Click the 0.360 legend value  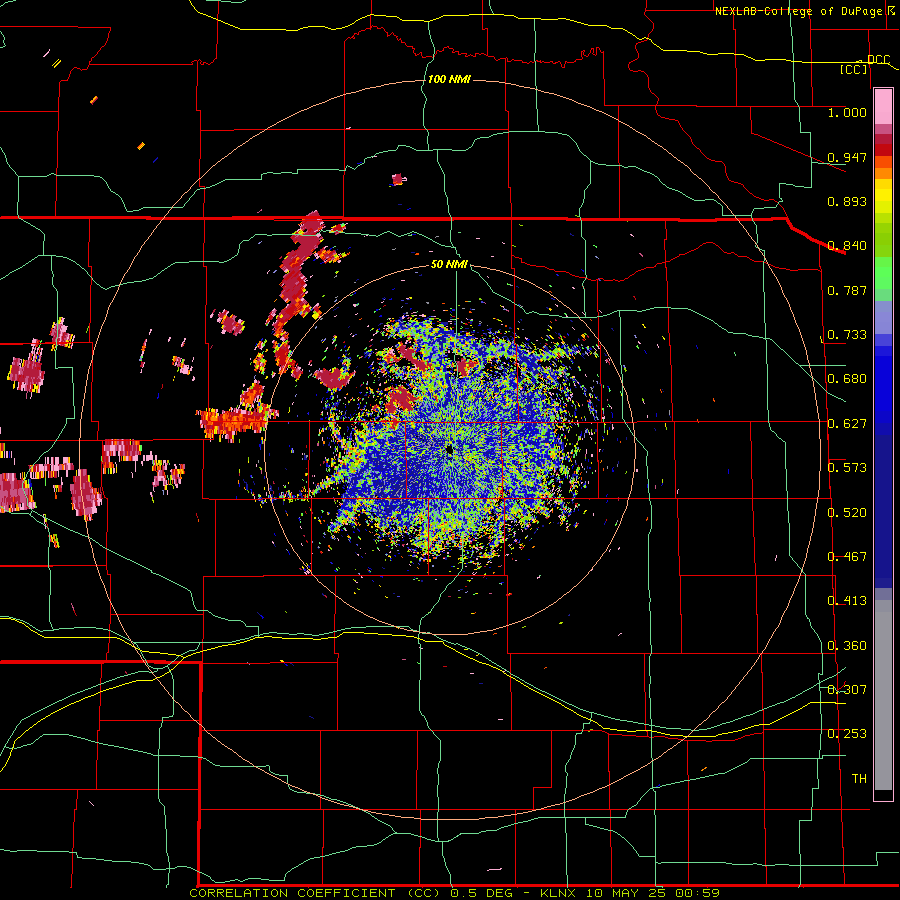tap(847, 646)
